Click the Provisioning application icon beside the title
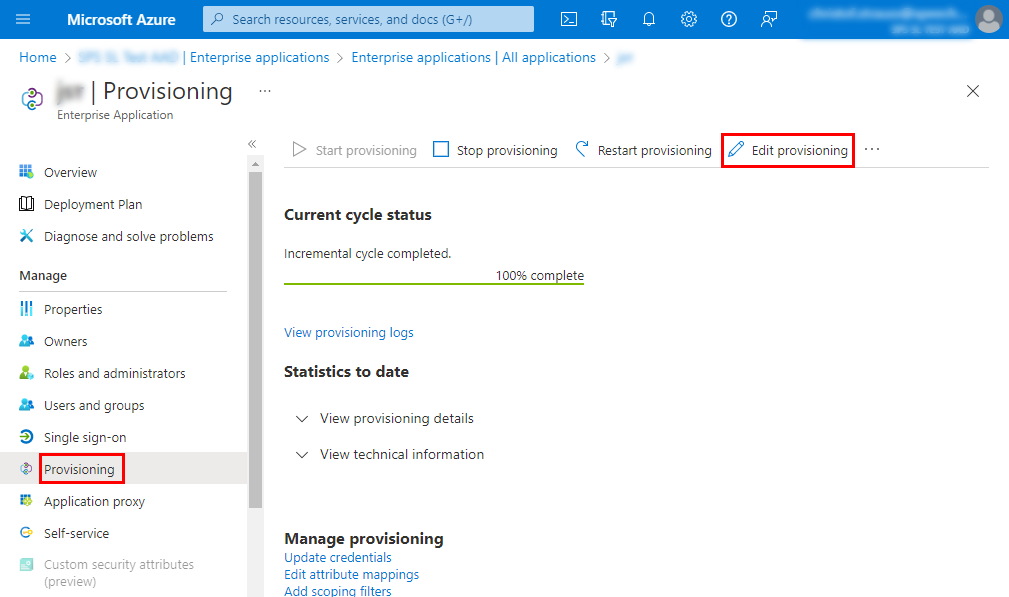The width and height of the screenshot is (1009, 597). (x=32, y=99)
